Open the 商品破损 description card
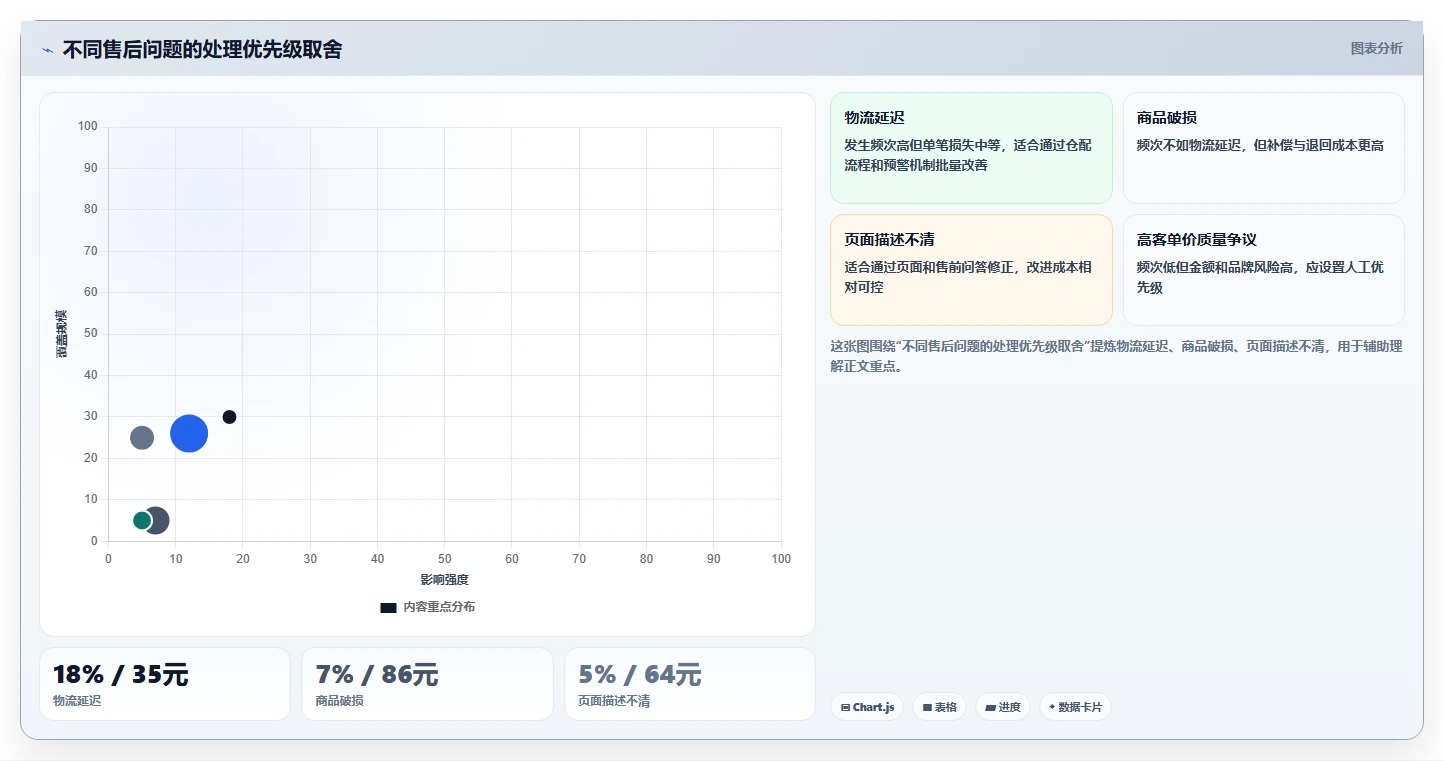This screenshot has width=1444, height=761. (1264, 148)
